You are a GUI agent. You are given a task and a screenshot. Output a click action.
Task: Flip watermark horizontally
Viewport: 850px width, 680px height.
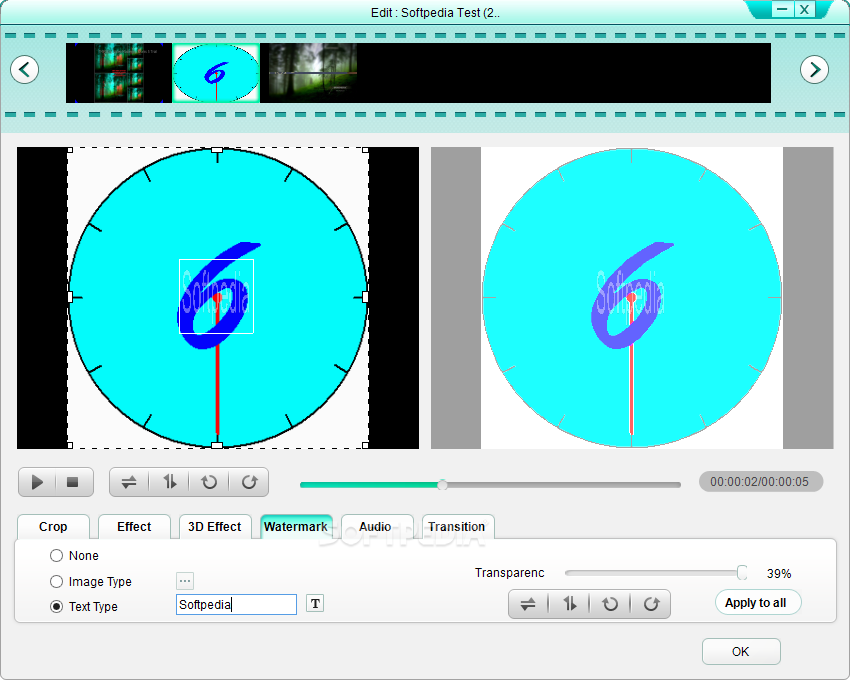[x=528, y=604]
